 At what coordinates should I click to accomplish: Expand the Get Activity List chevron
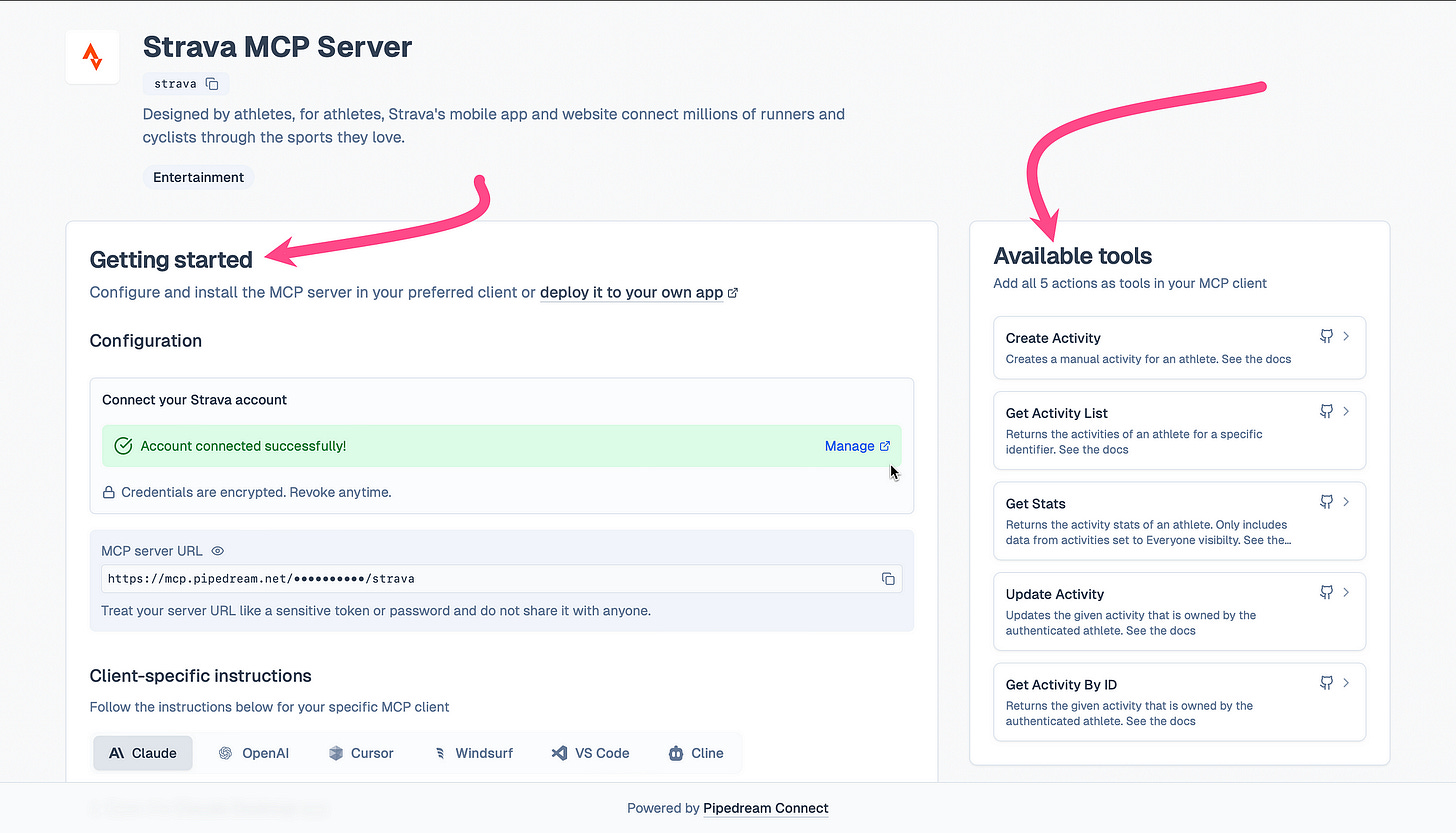coord(1347,412)
